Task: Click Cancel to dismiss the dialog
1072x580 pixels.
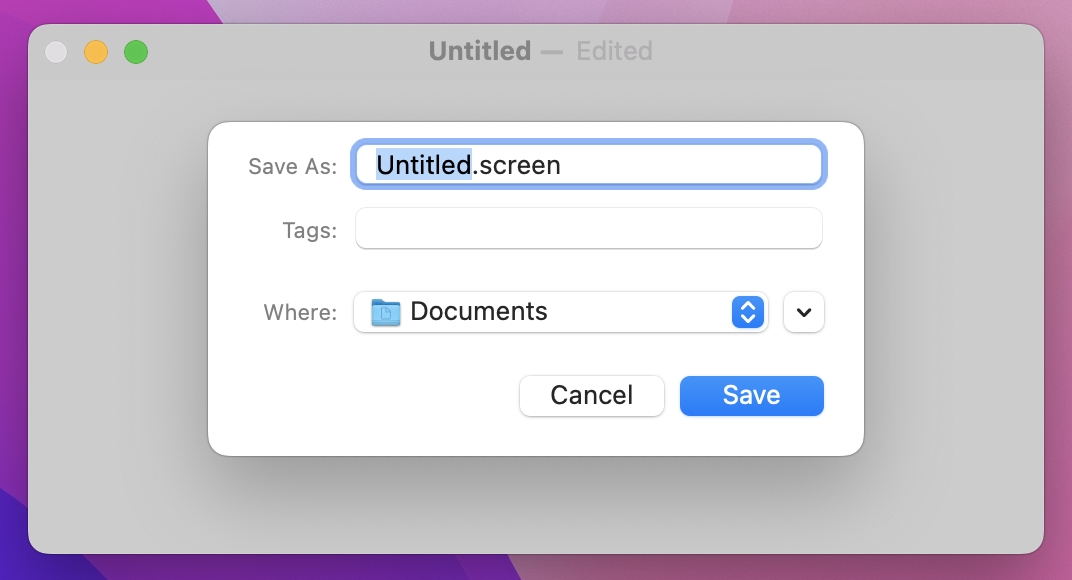Action: (x=591, y=396)
